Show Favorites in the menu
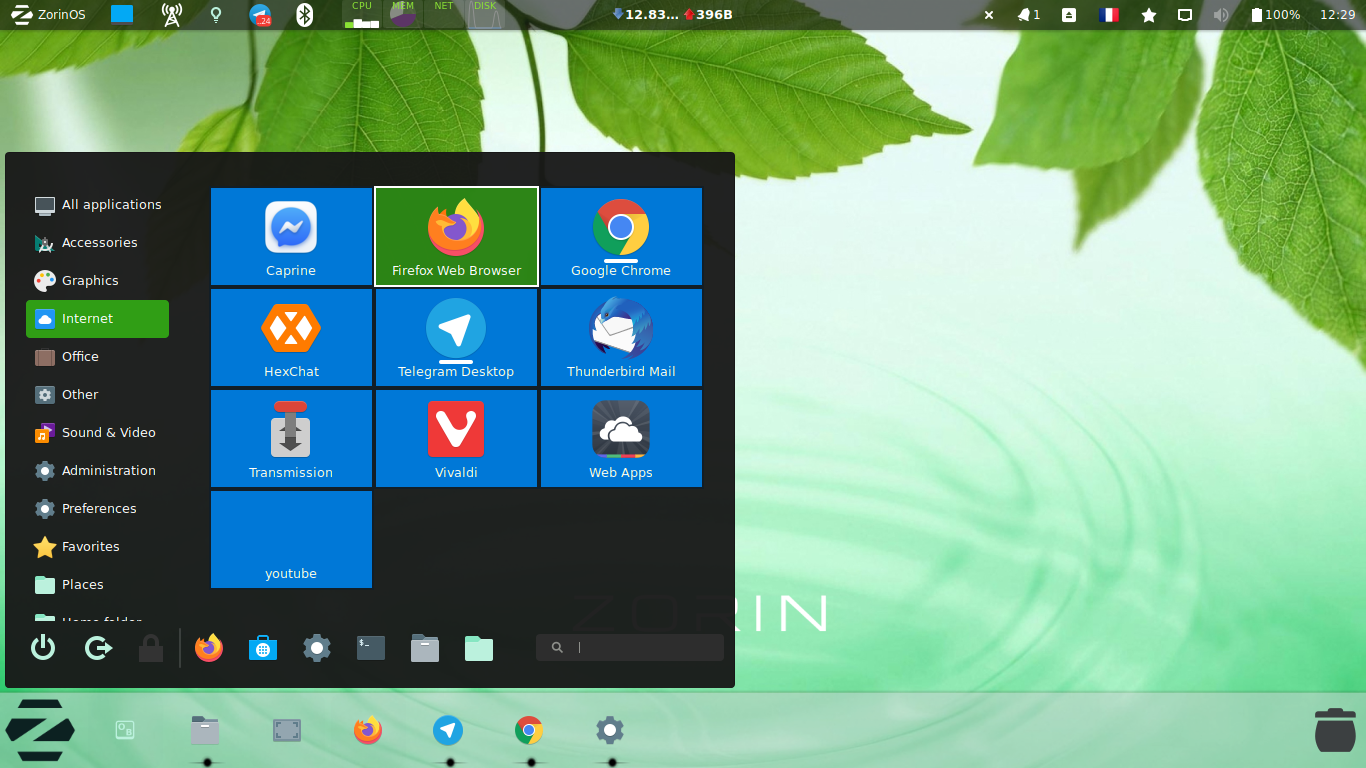Image resolution: width=1366 pixels, height=768 pixels. tap(97, 547)
